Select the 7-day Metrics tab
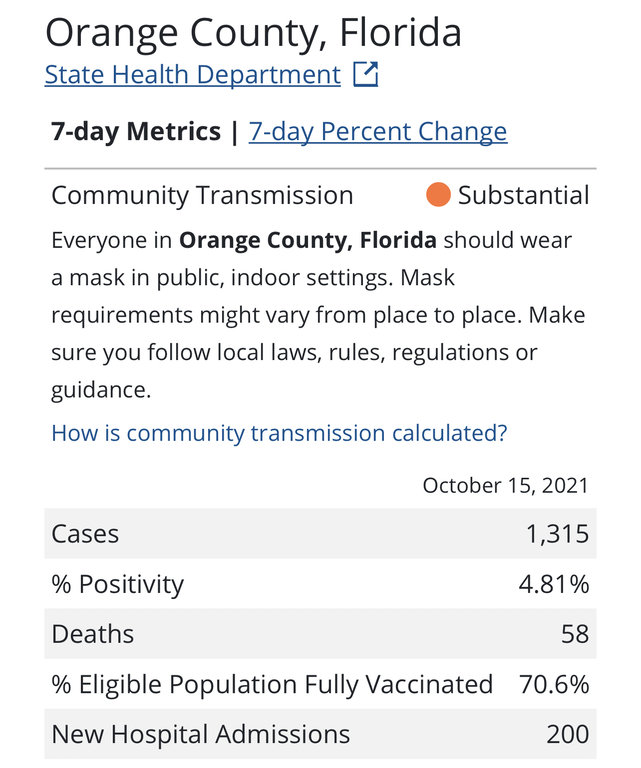 coord(136,132)
